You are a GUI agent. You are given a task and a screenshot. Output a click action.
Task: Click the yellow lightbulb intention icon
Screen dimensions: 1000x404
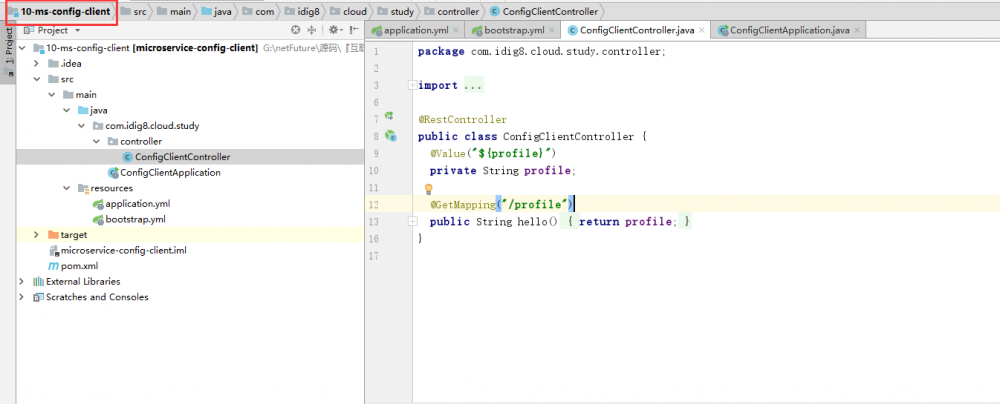pos(429,188)
